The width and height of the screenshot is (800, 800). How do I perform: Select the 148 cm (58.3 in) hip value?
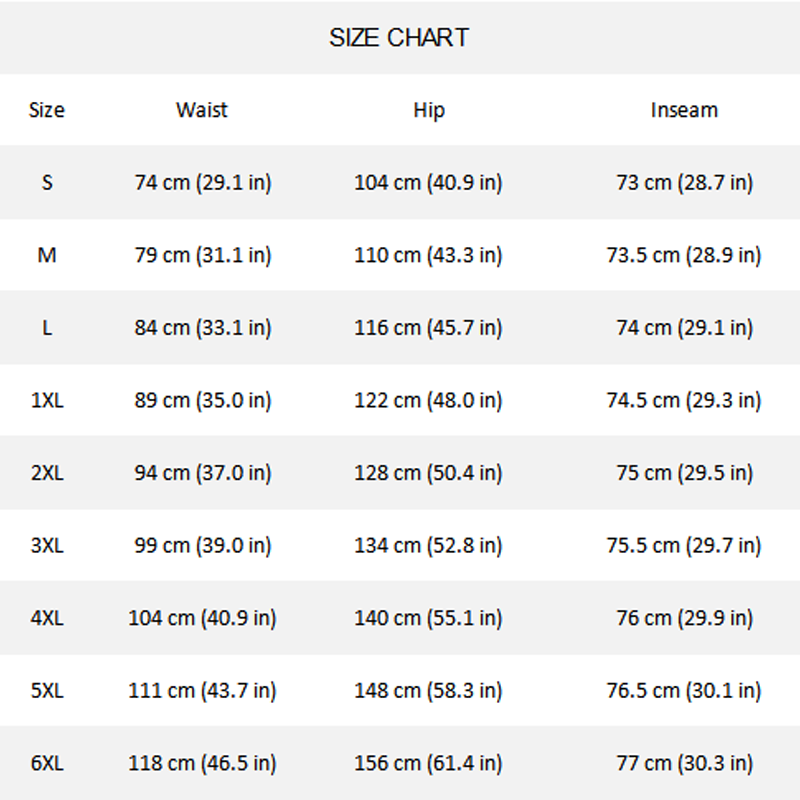coord(428,691)
